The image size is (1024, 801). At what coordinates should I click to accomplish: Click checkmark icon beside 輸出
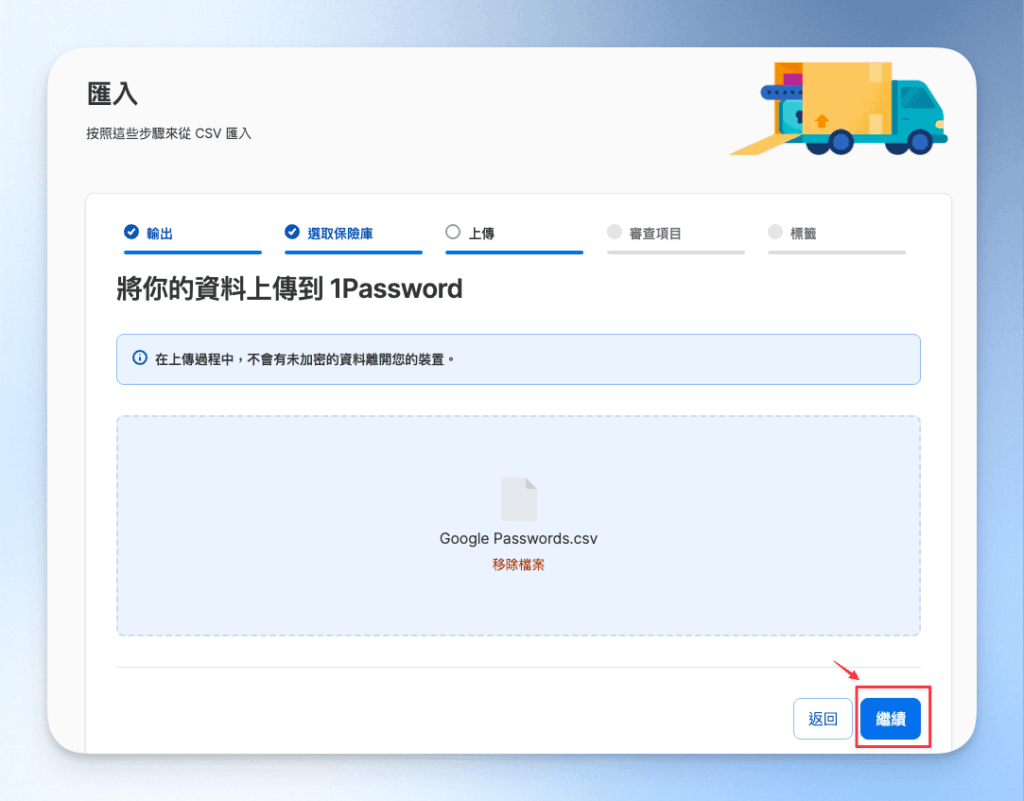(x=131, y=232)
